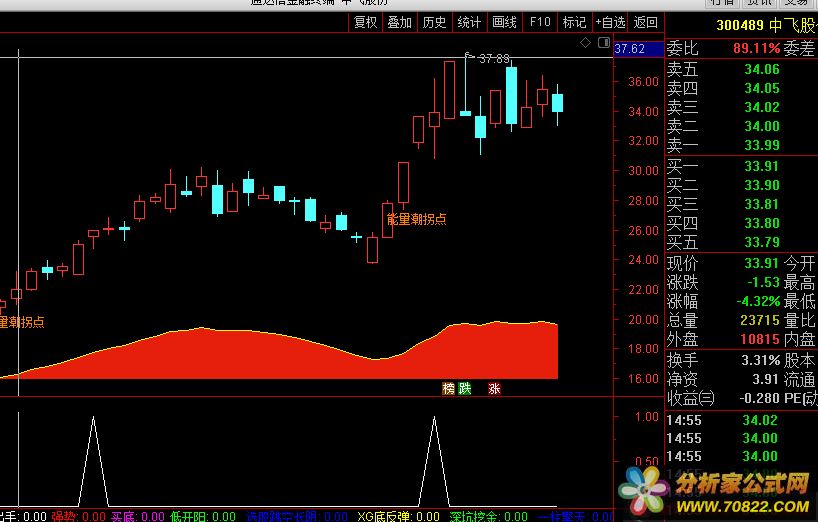
Task: Click the 涨 marker icon
Action: [x=493, y=388]
